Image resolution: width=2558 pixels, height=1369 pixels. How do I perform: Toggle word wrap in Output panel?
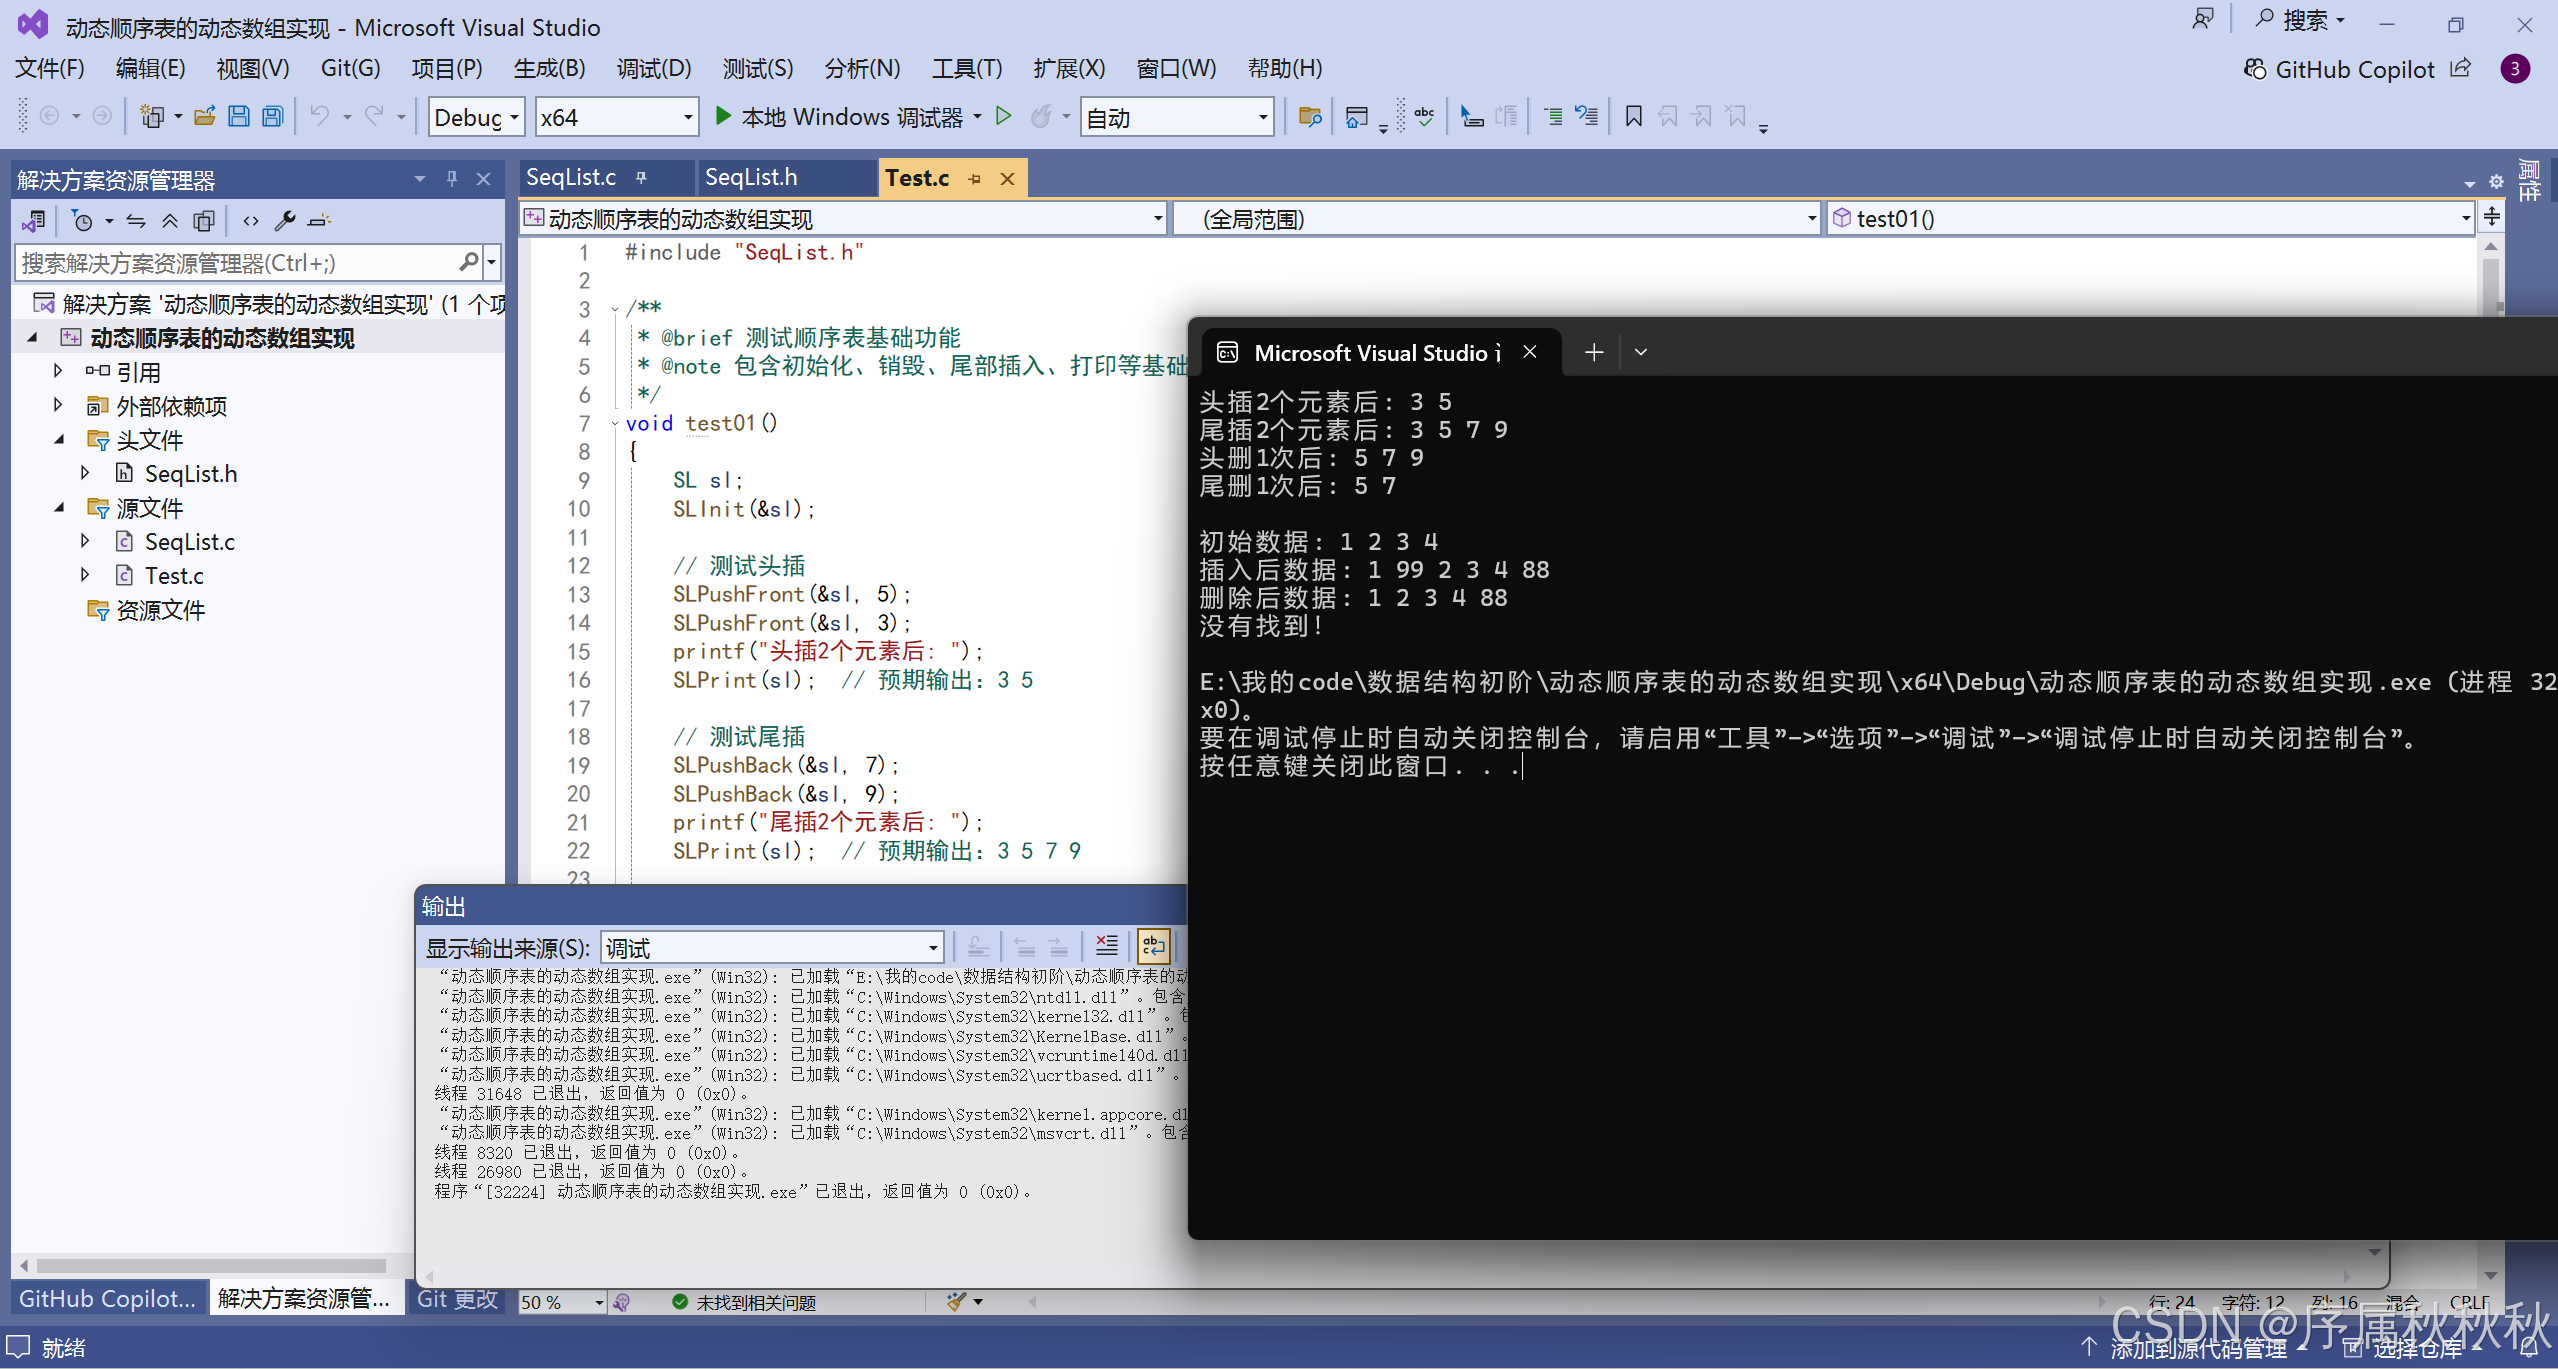pos(1153,946)
